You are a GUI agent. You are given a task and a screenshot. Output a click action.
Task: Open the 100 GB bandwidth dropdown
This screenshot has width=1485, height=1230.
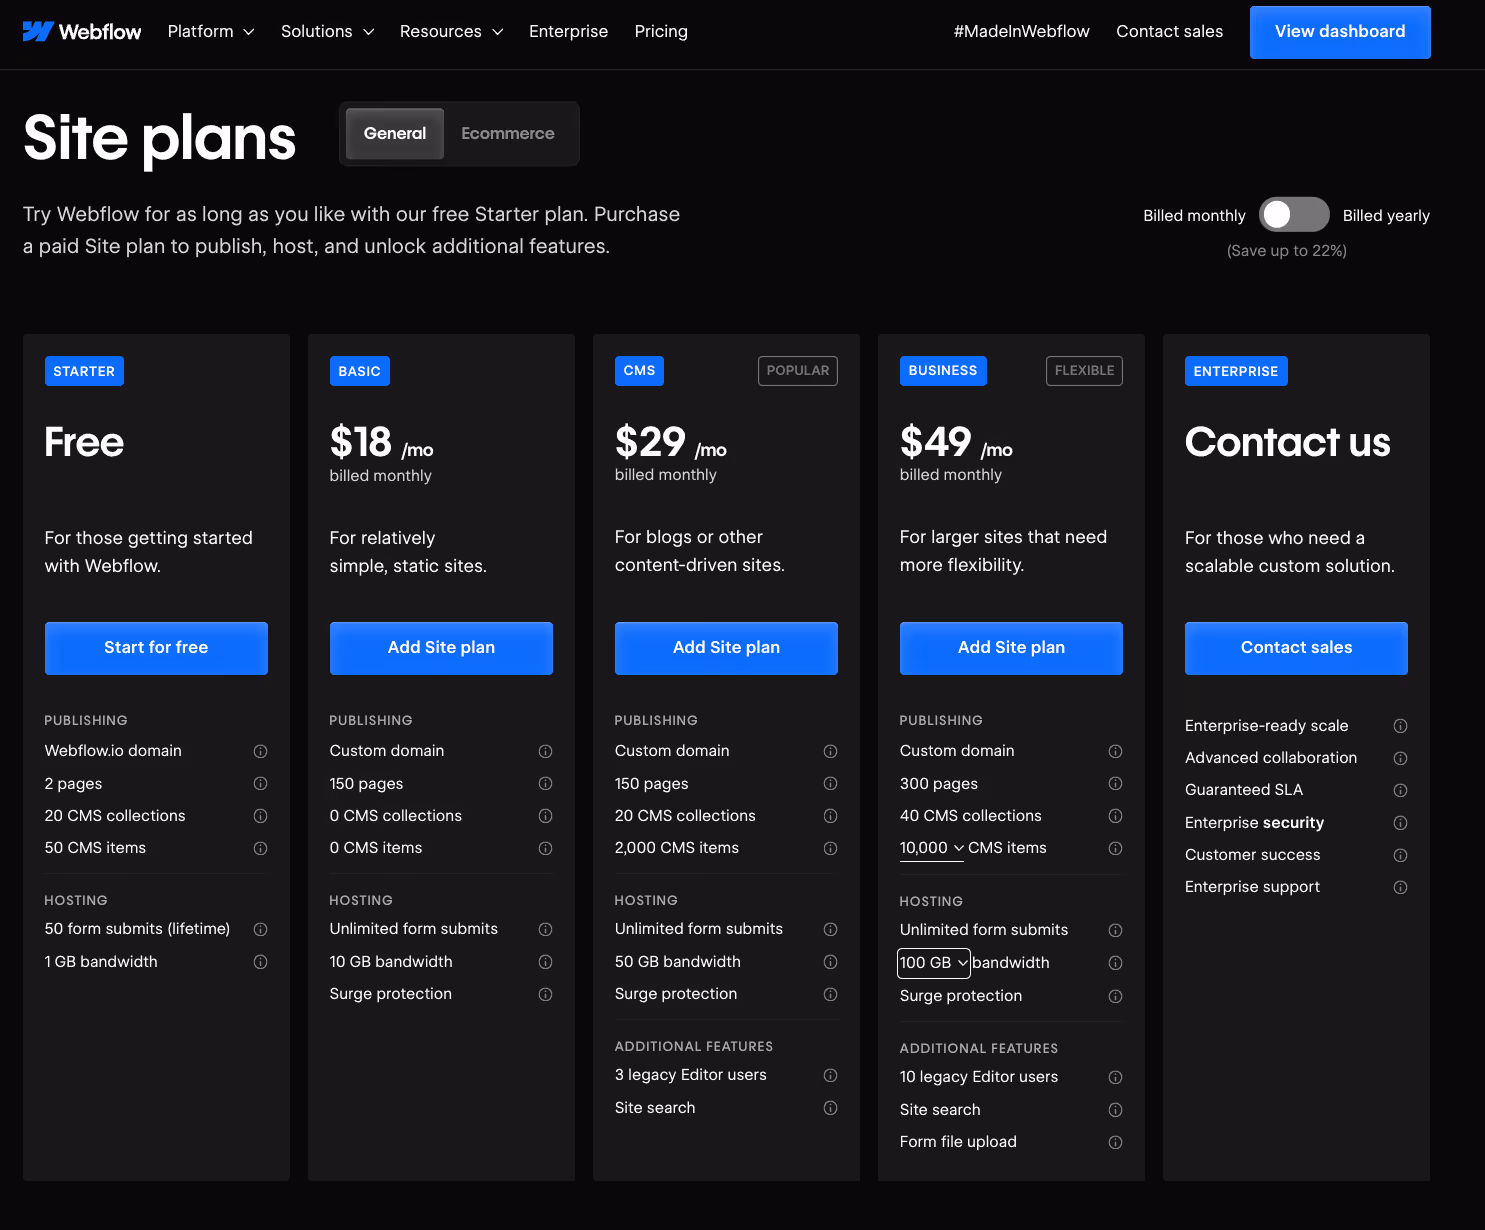[934, 963]
